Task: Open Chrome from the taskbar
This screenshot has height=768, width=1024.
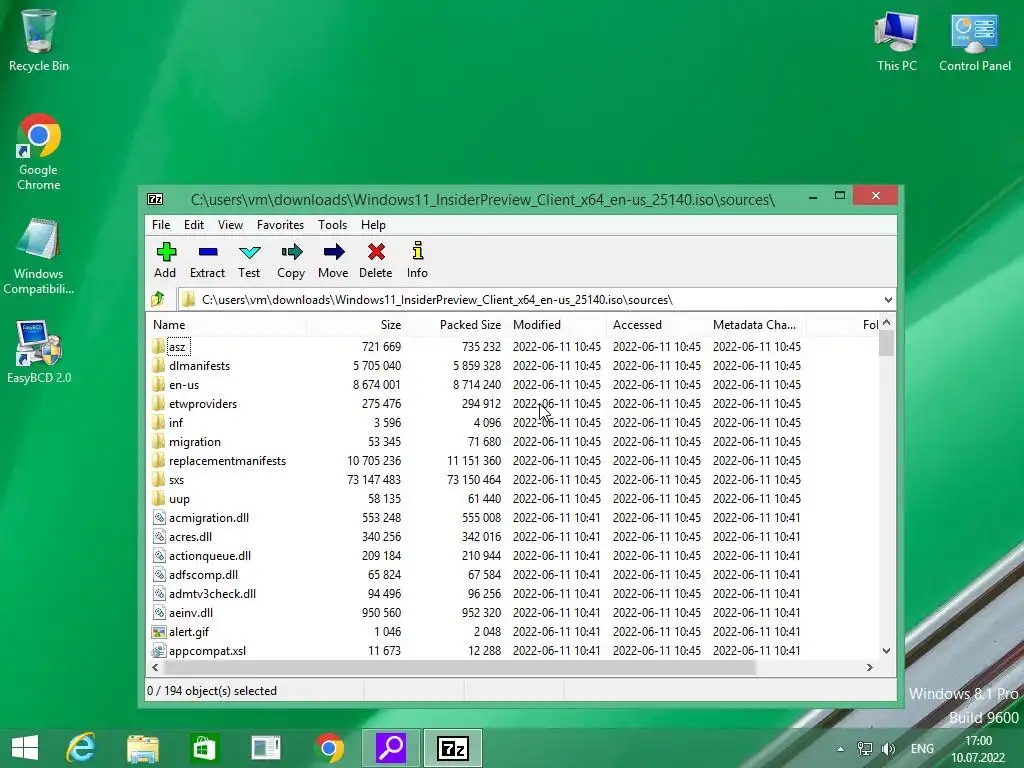Action: click(329, 748)
